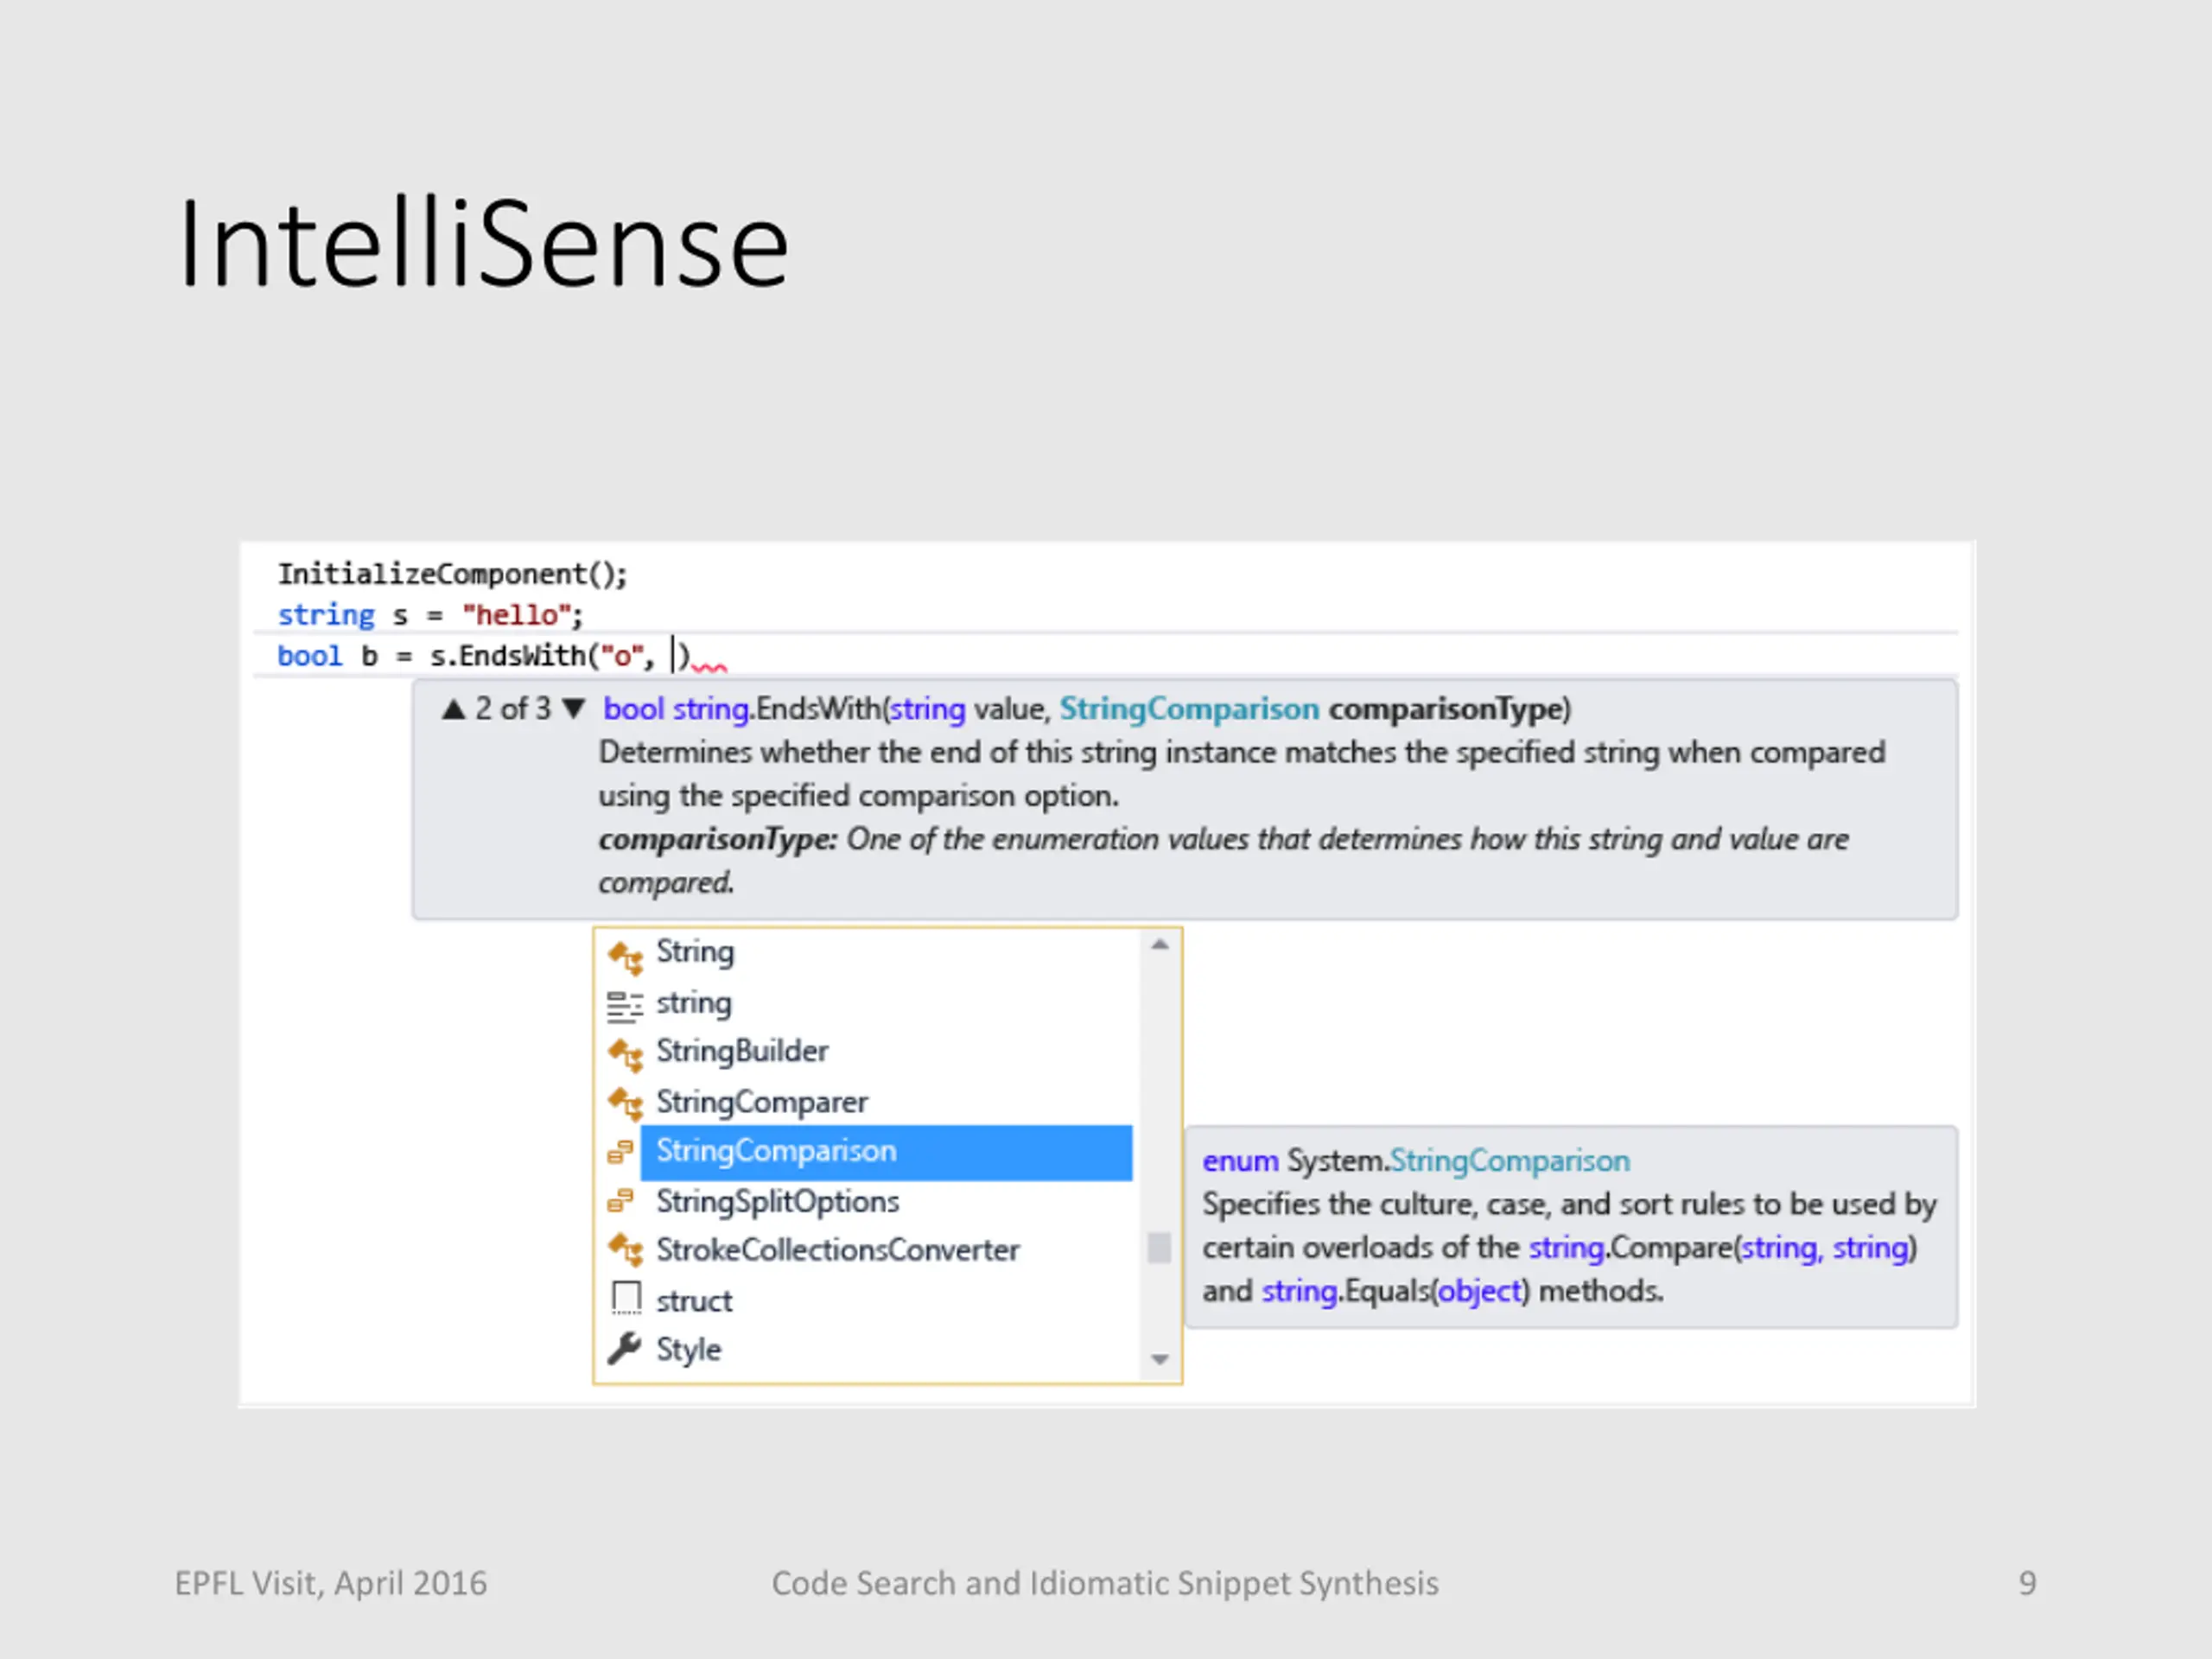Click the StrokeCollectionsConverter class icon
2212x1659 pixels.
coord(625,1251)
